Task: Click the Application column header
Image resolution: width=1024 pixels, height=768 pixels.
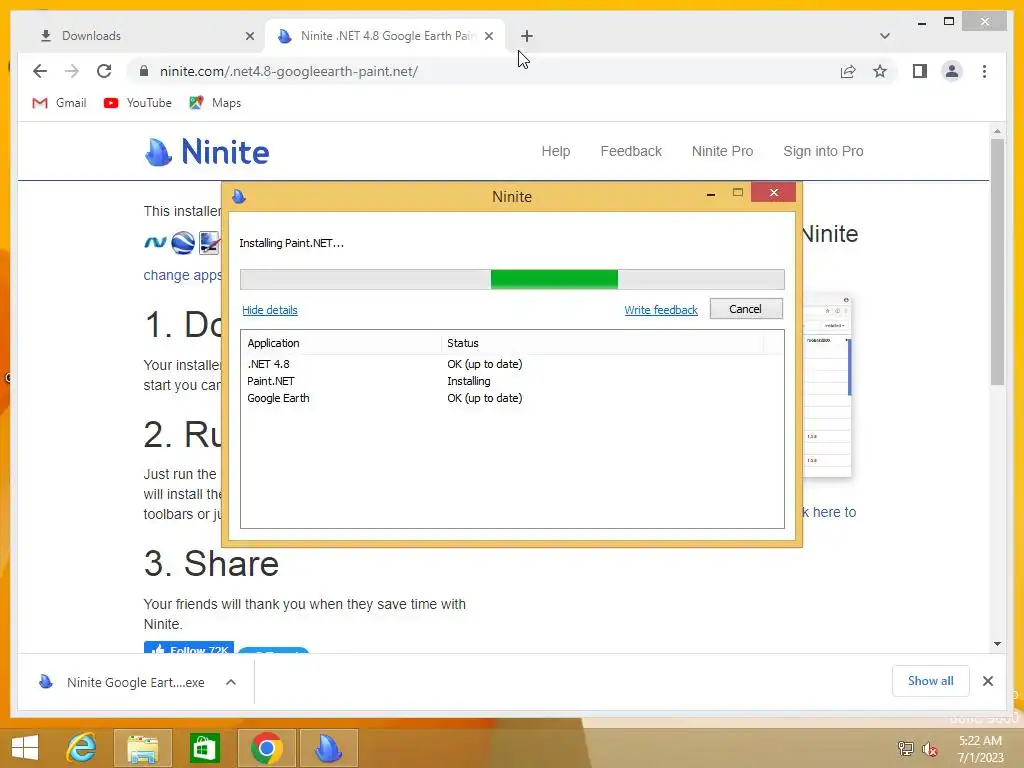Action: pyautogui.click(x=341, y=343)
